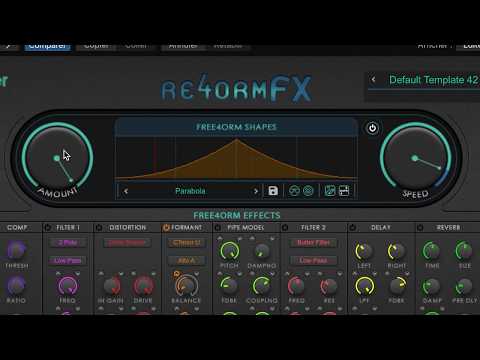Enable the DISTORTION effect power toggle
Image resolution: width=480 pixels, height=360 pixels.
pyautogui.click(x=99, y=228)
